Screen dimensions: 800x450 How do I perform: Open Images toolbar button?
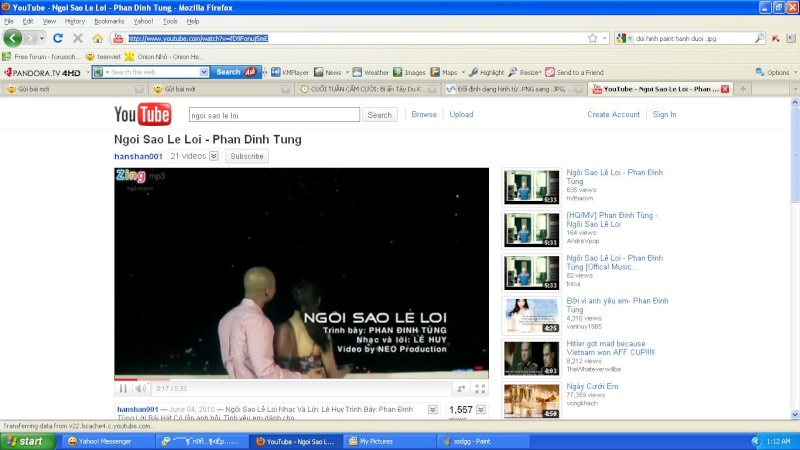[409, 72]
